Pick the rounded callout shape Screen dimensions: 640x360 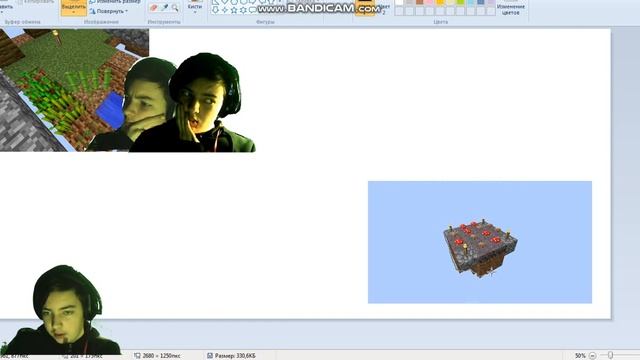tap(253, 10)
